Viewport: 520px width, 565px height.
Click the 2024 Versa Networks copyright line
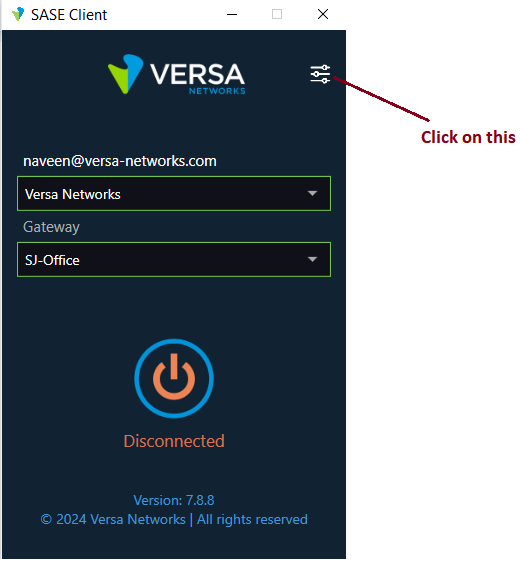point(174,520)
